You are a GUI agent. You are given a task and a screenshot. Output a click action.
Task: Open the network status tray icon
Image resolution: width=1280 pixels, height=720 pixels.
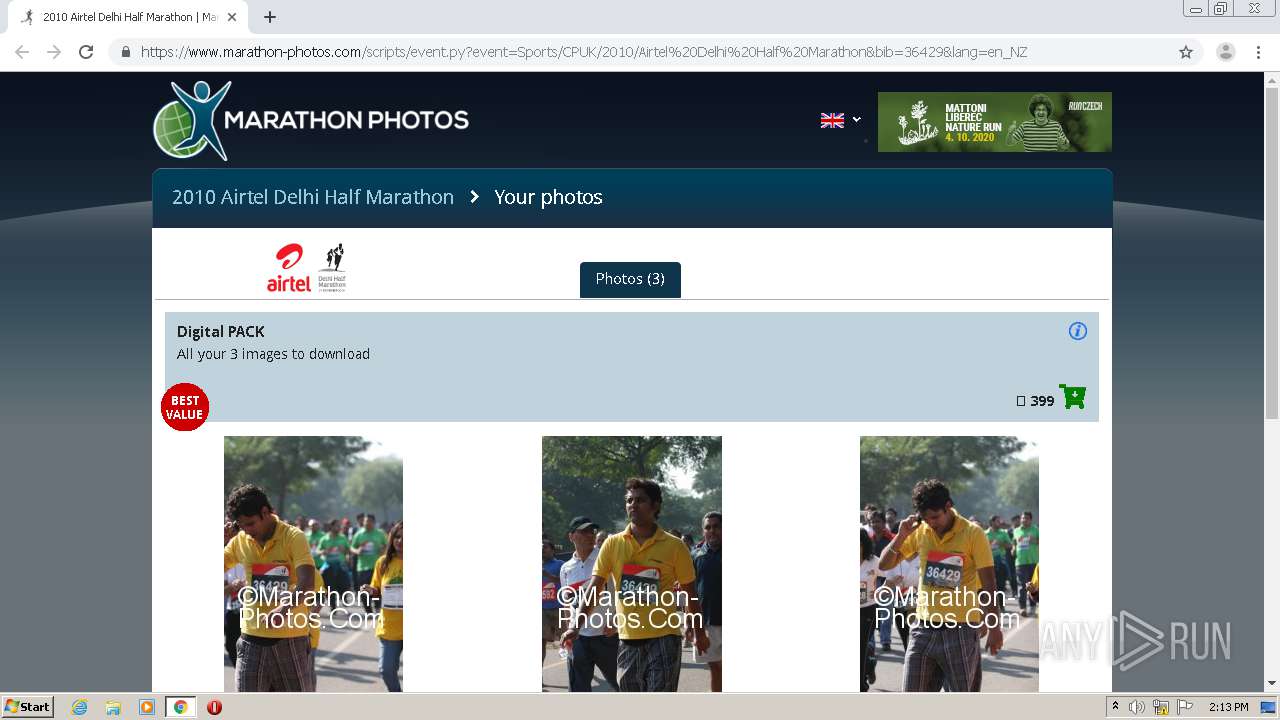pyautogui.click(x=1161, y=707)
